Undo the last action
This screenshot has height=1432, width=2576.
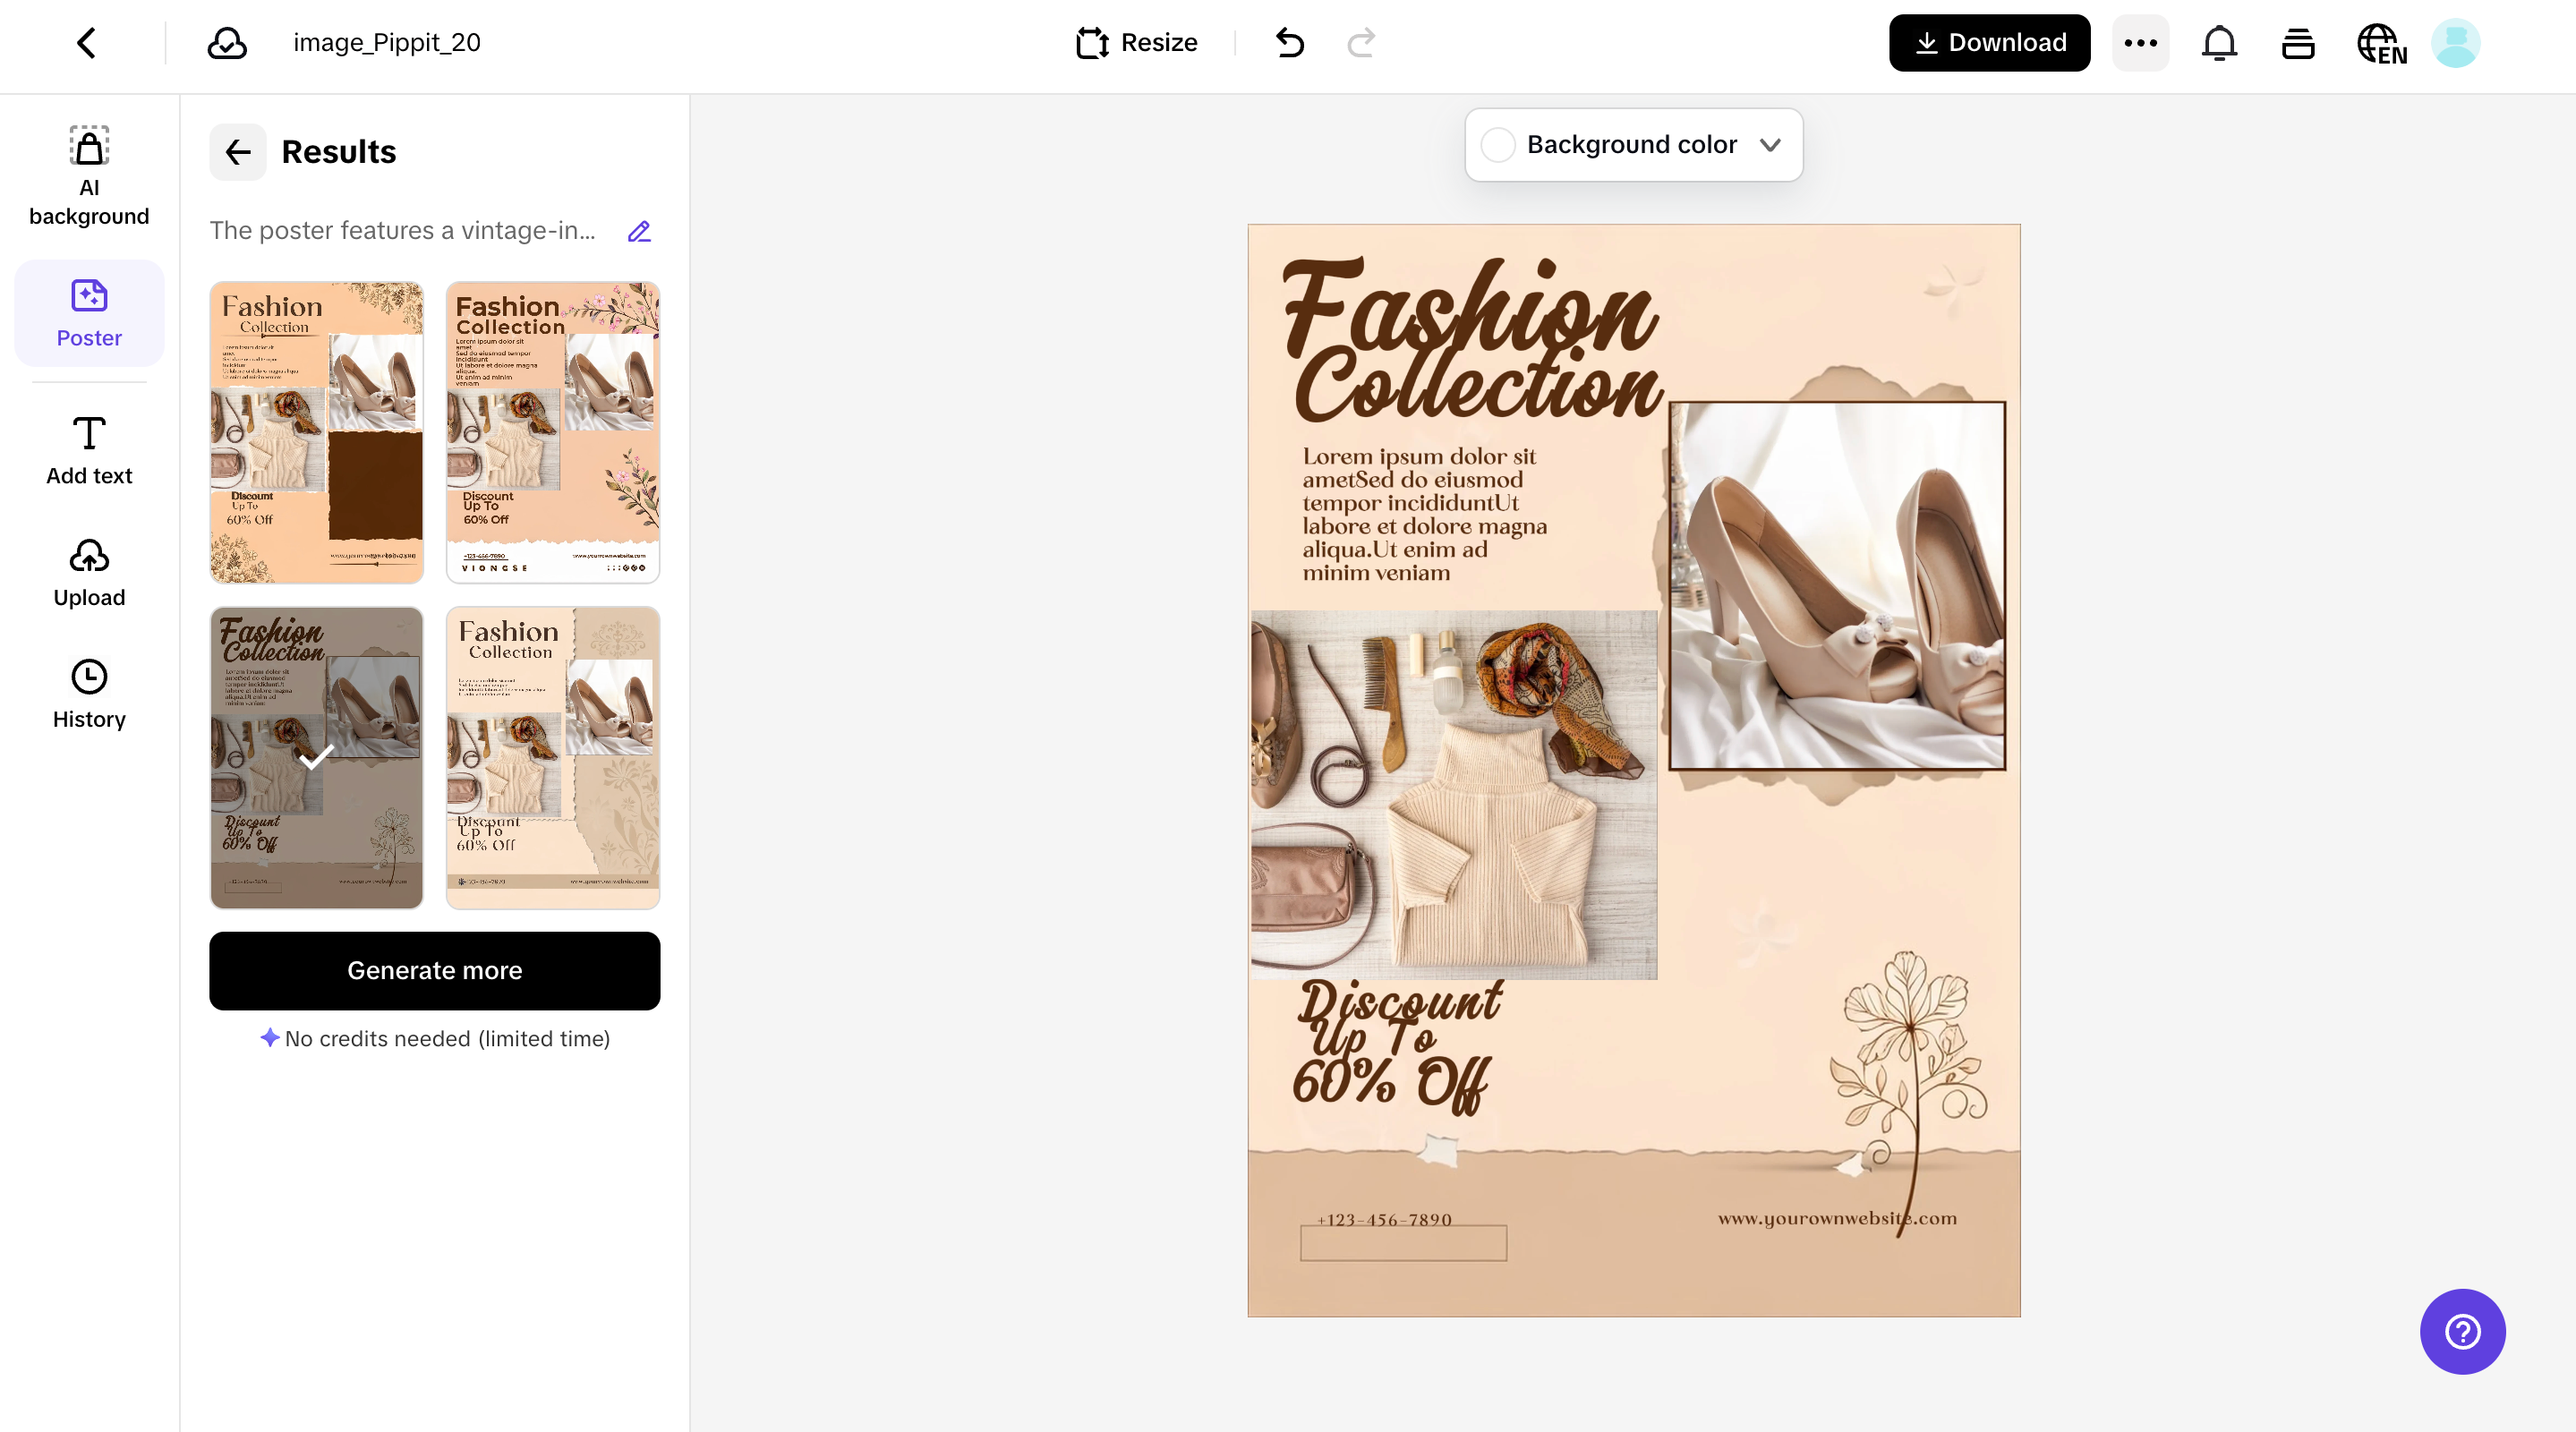tap(1289, 43)
